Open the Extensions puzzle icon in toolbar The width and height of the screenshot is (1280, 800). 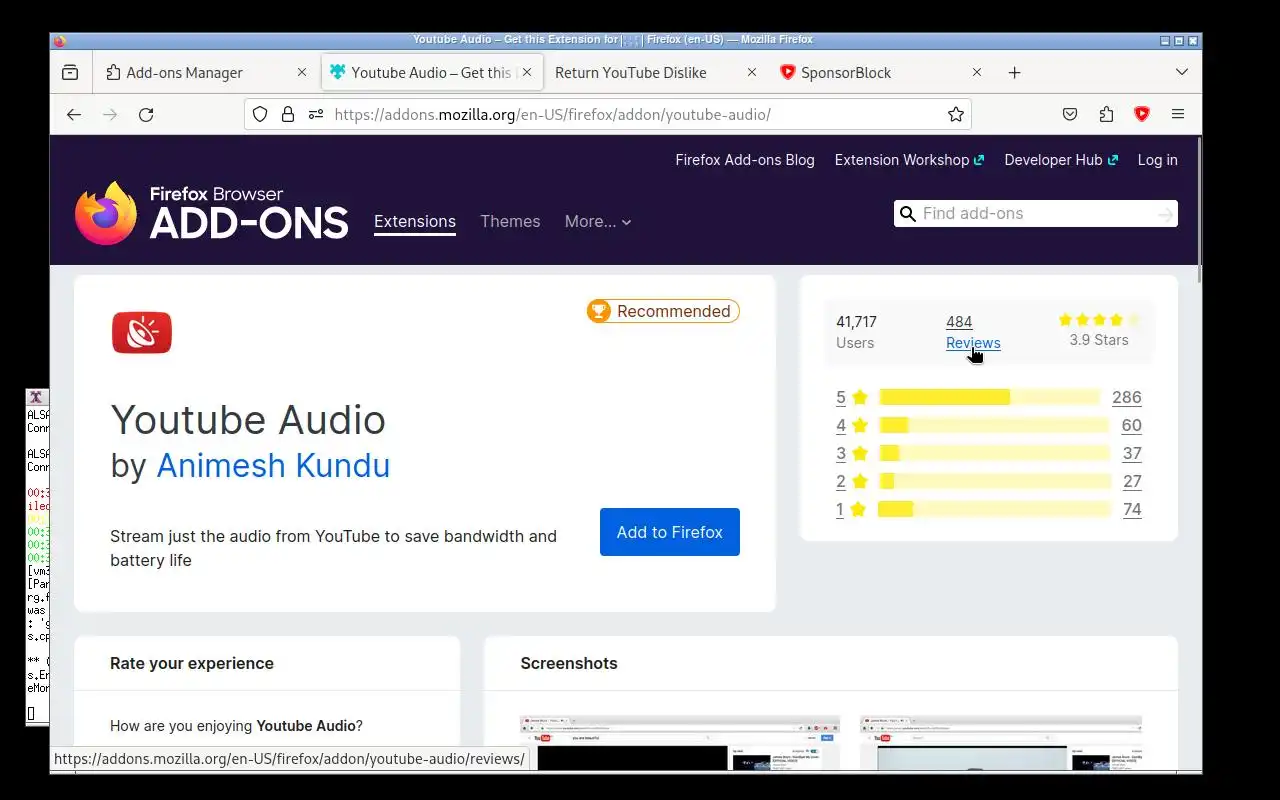1106,114
